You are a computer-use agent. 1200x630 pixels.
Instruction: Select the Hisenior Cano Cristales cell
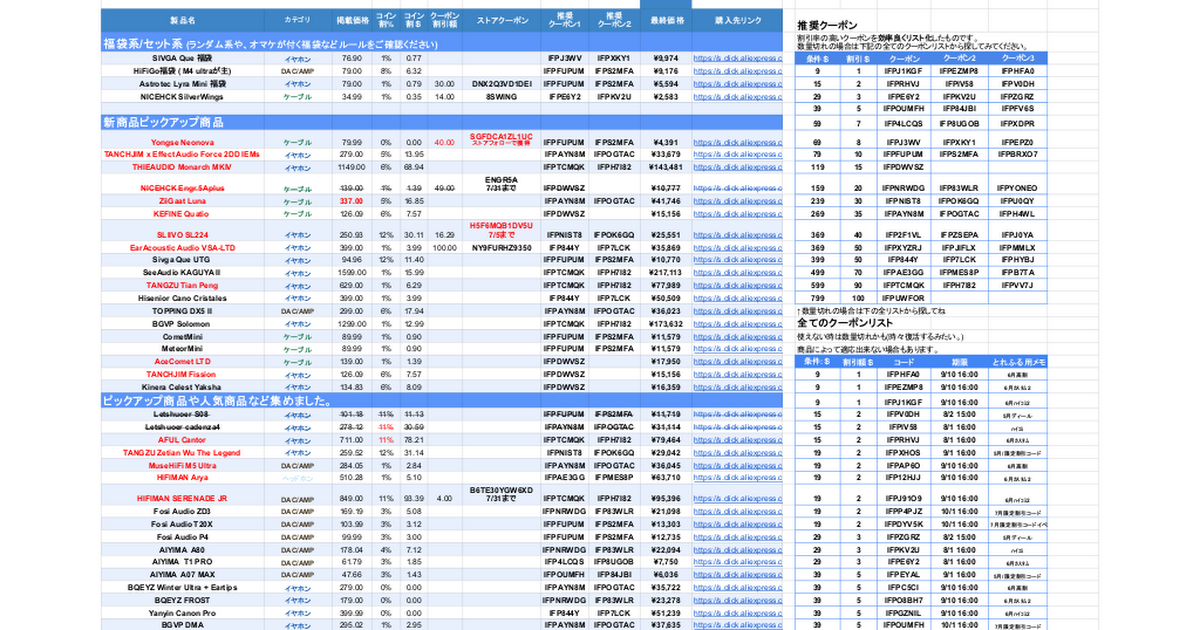(183, 298)
